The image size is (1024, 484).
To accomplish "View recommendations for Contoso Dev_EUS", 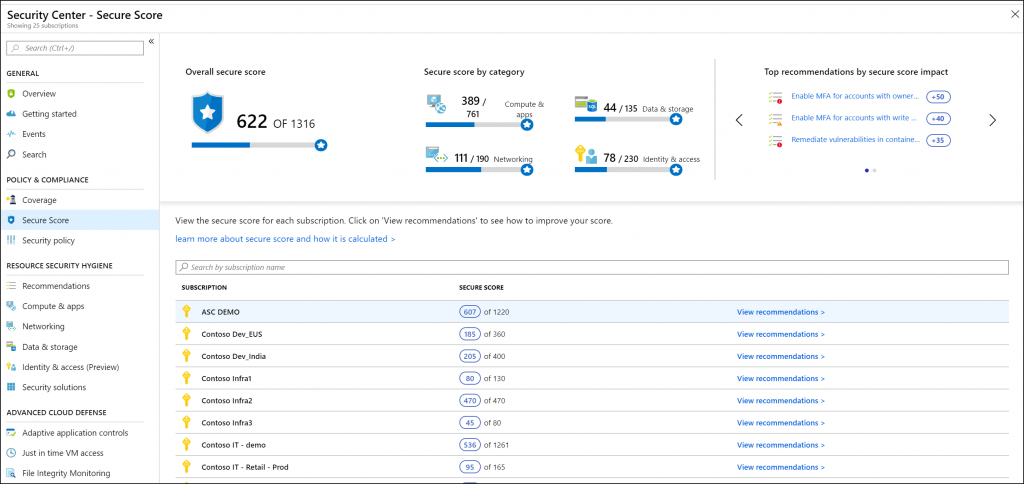I will 780,334.
